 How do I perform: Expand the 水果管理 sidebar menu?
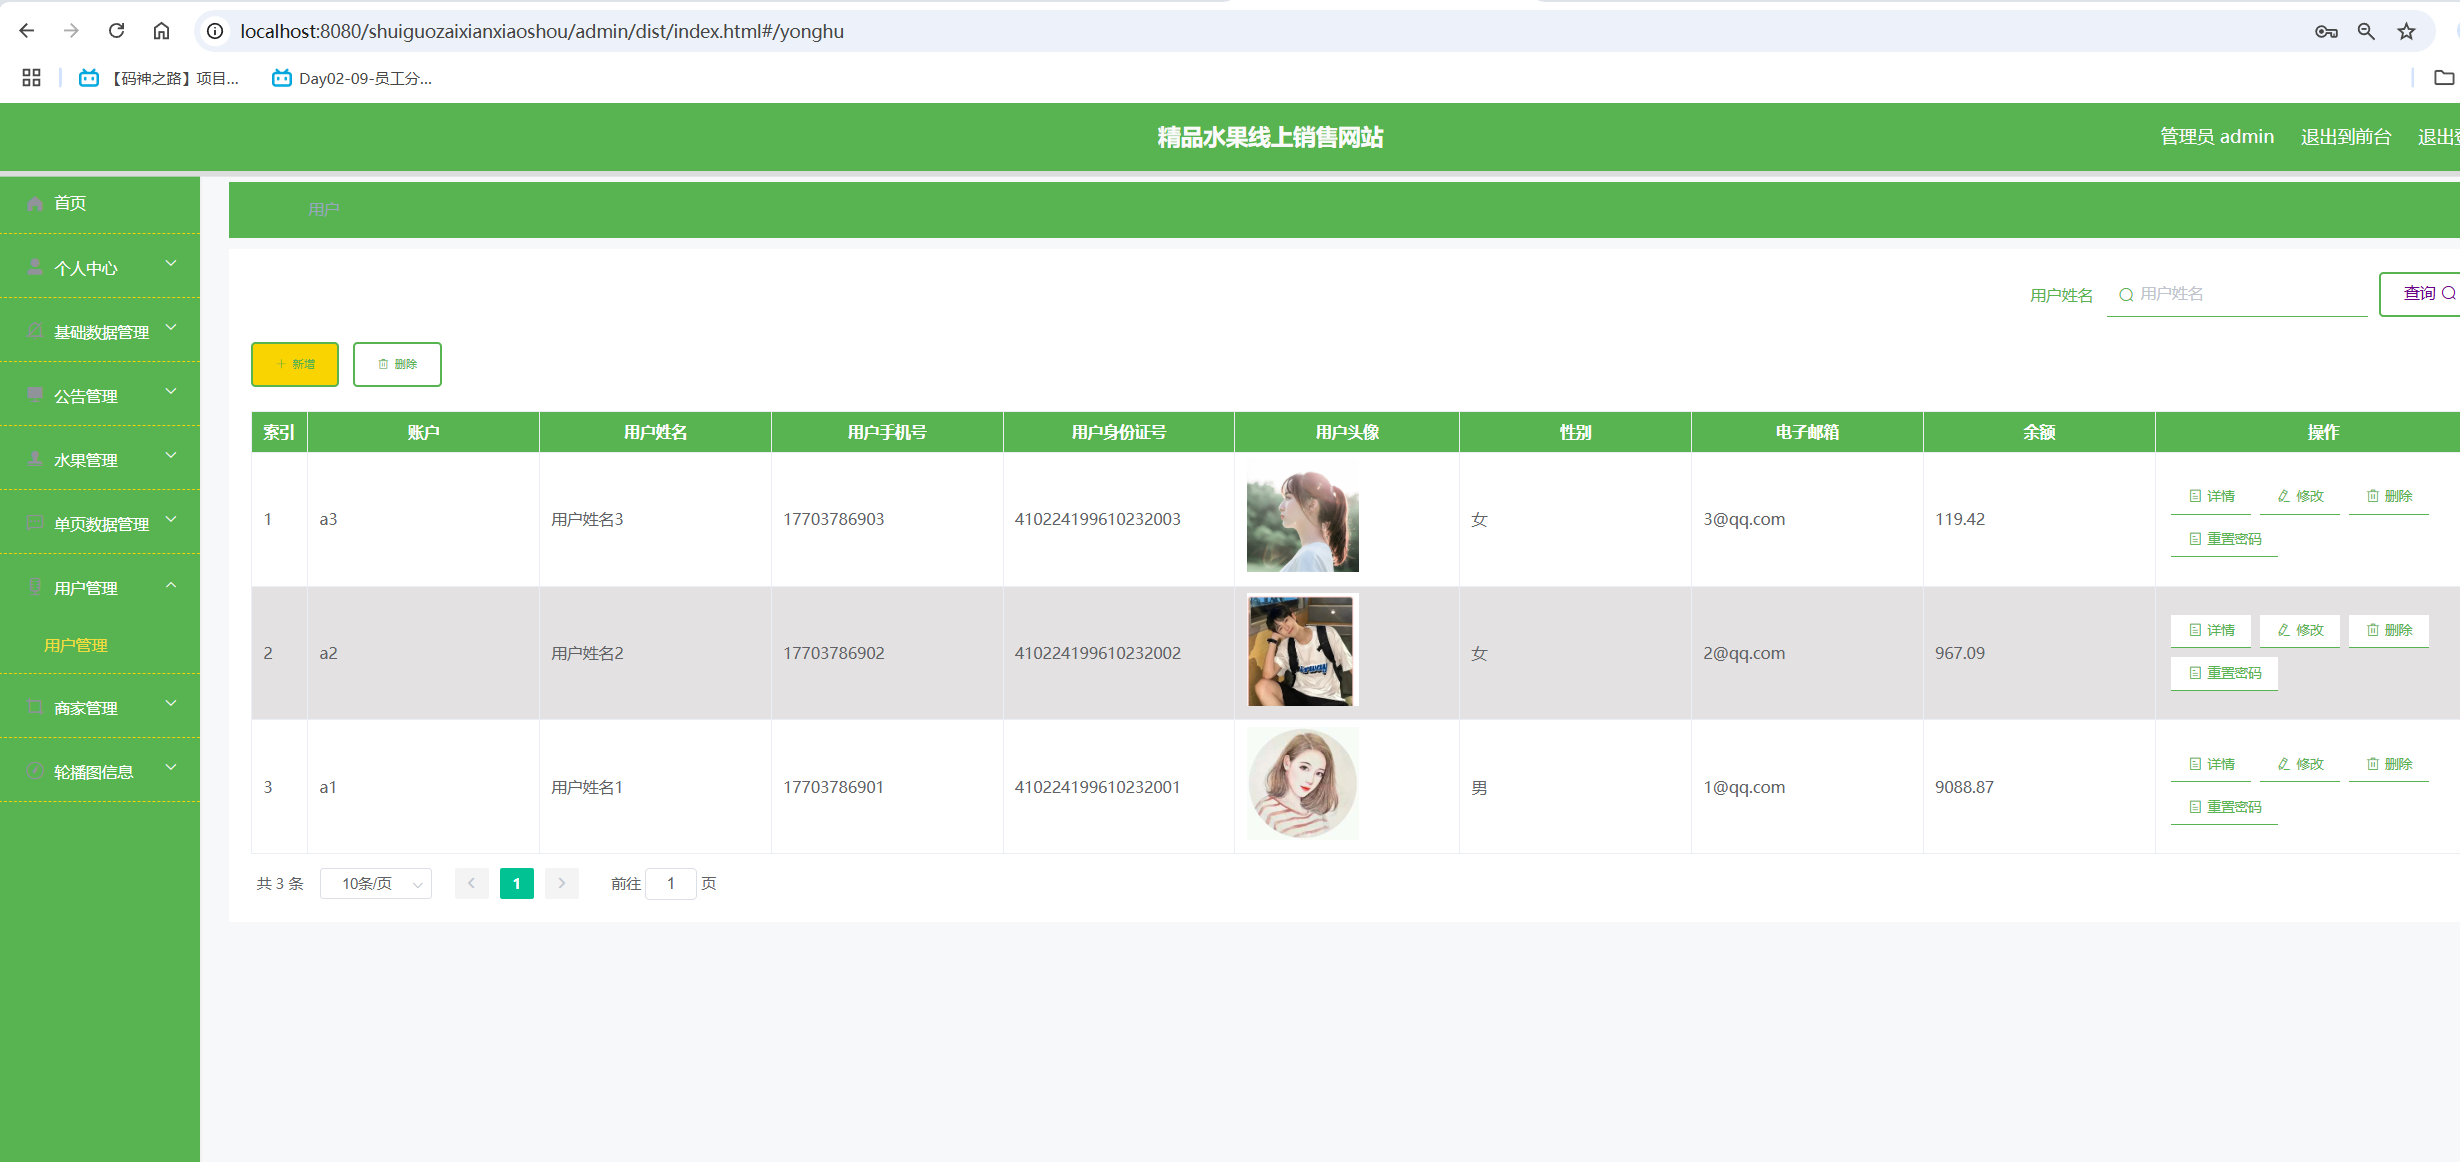click(x=100, y=459)
